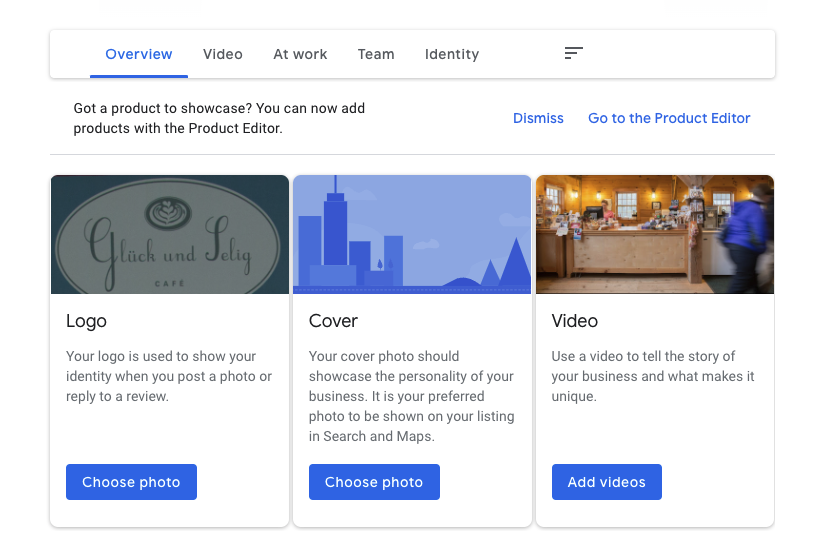Screen dimensions: 840x557
Task: Click the 'Your logo is used' description
Action: (169, 376)
